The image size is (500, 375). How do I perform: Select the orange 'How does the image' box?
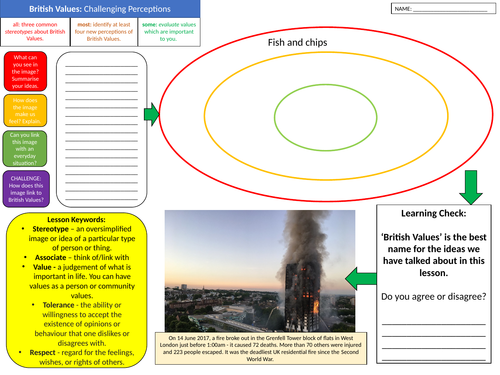[x=25, y=111]
